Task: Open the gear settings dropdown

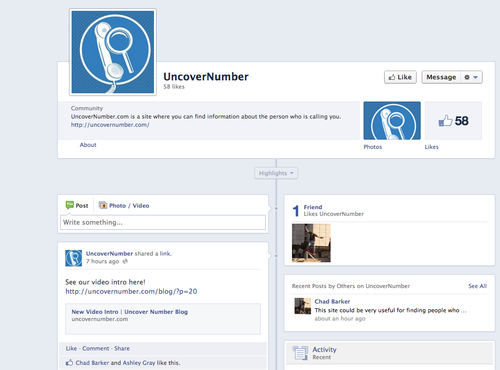Action: (x=471, y=77)
